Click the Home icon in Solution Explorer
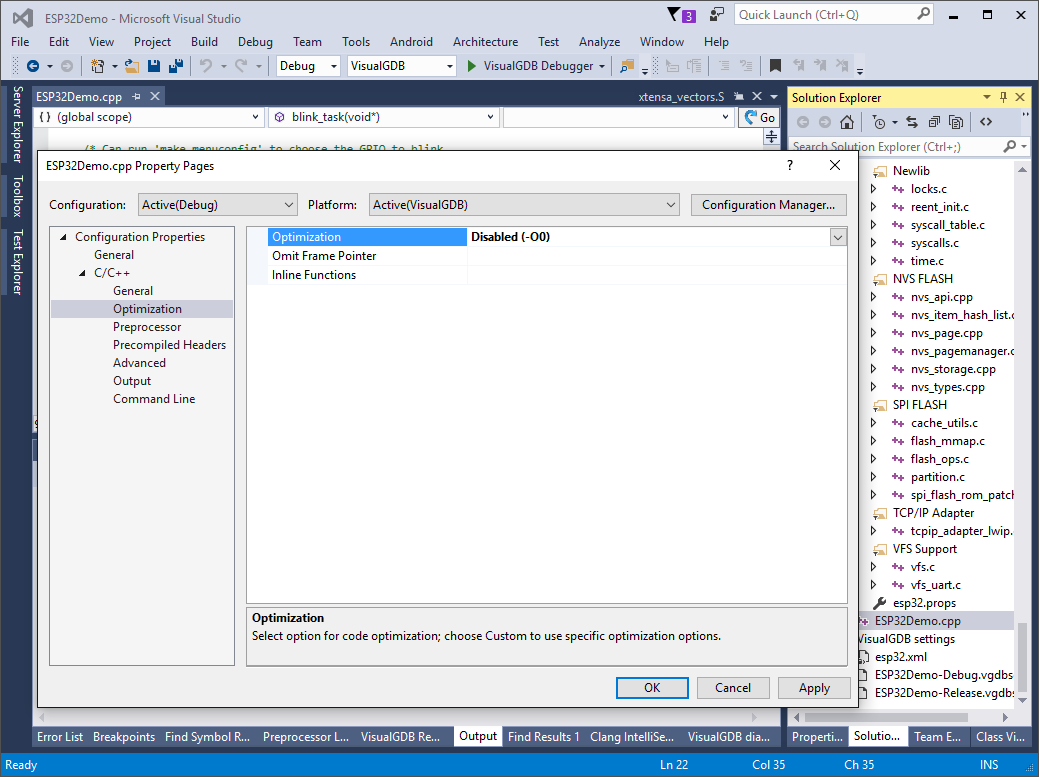This screenshot has width=1039, height=777. tap(846, 122)
